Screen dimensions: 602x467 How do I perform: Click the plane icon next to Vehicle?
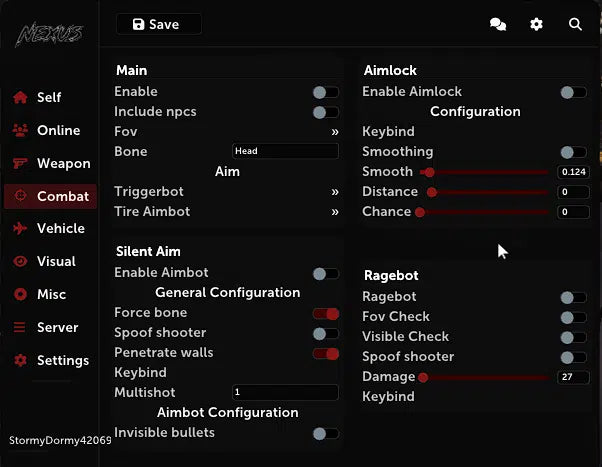coord(19,229)
